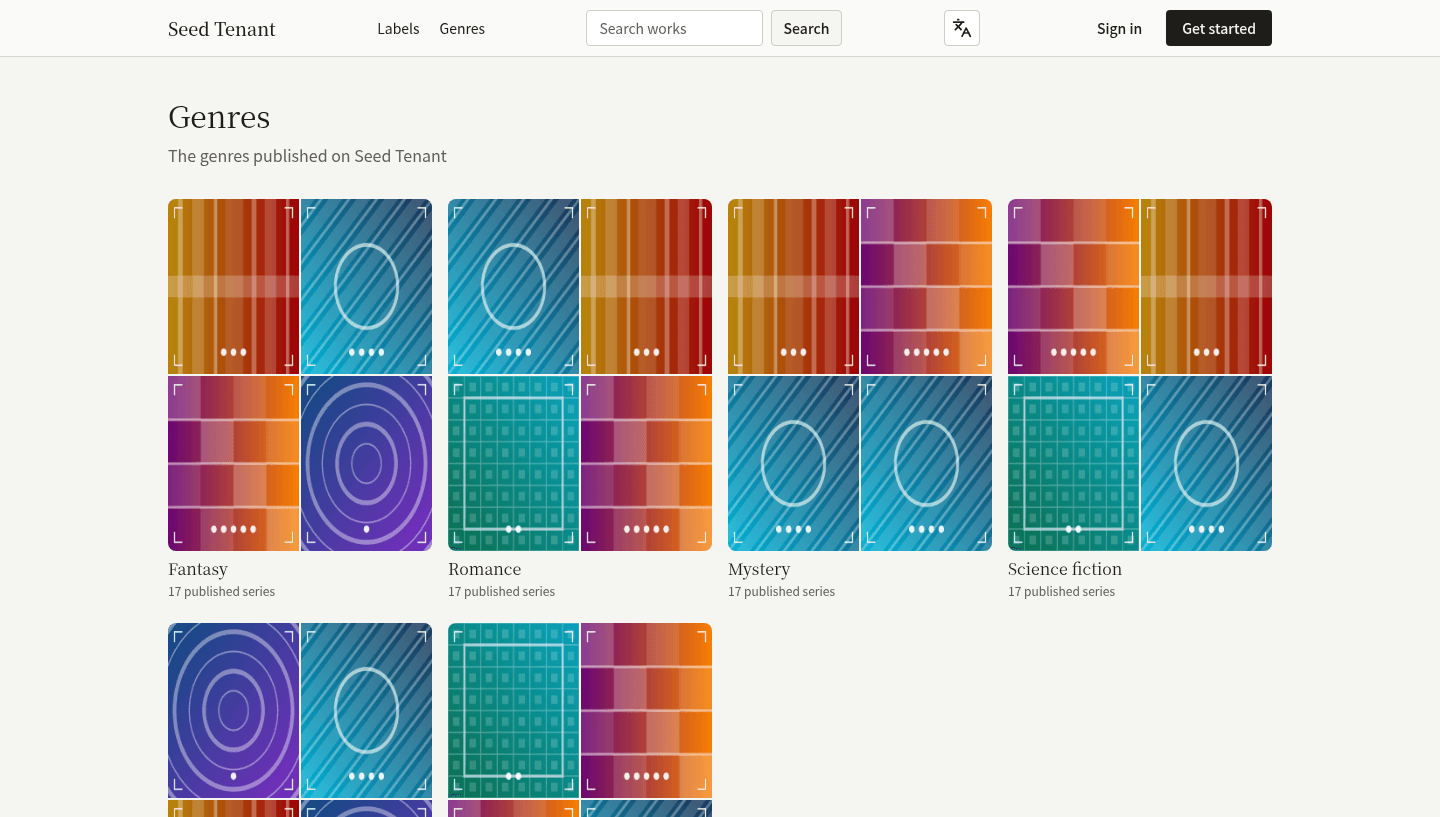Open Mystery's purple-orange brick cover
Screen dimensions: 1440x817
(x=926, y=286)
